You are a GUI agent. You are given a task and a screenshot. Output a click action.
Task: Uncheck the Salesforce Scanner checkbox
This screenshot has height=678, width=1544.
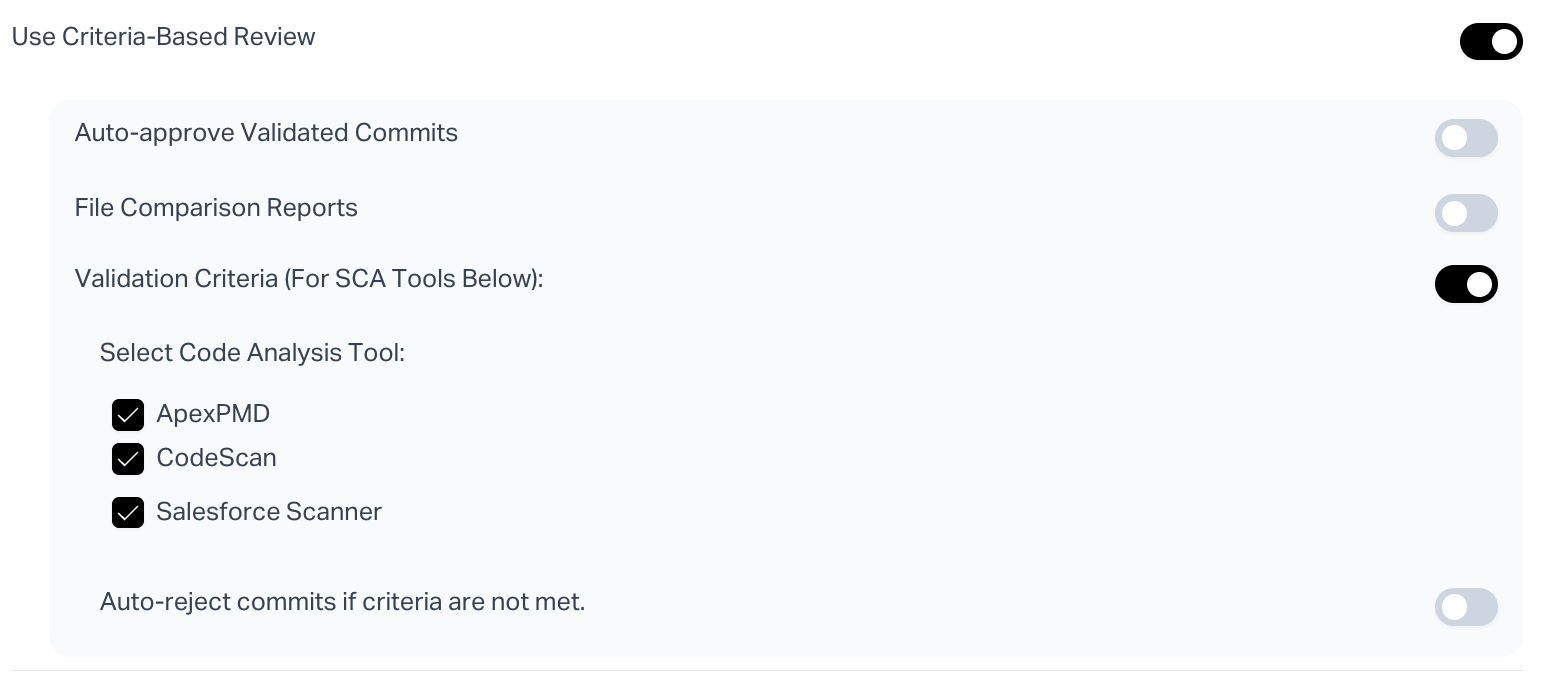tap(128, 513)
